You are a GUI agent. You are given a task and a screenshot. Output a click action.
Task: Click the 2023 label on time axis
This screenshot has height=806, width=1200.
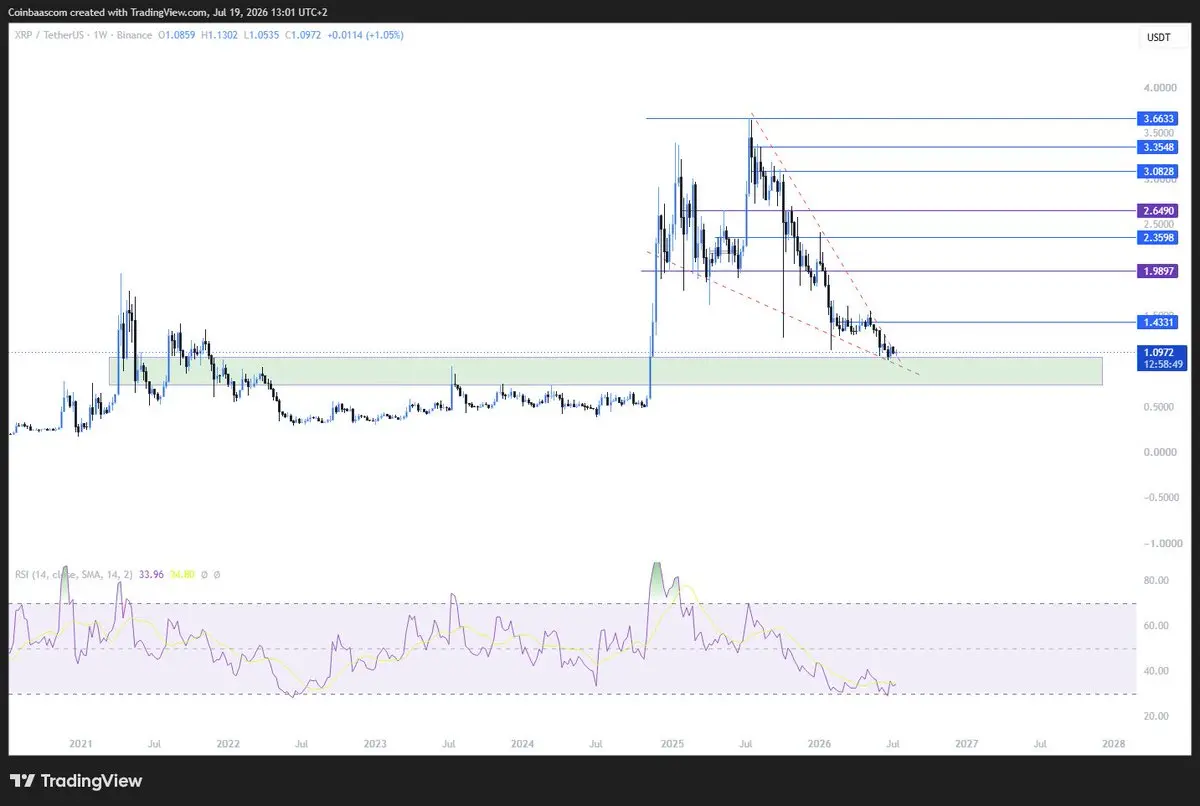click(x=375, y=744)
